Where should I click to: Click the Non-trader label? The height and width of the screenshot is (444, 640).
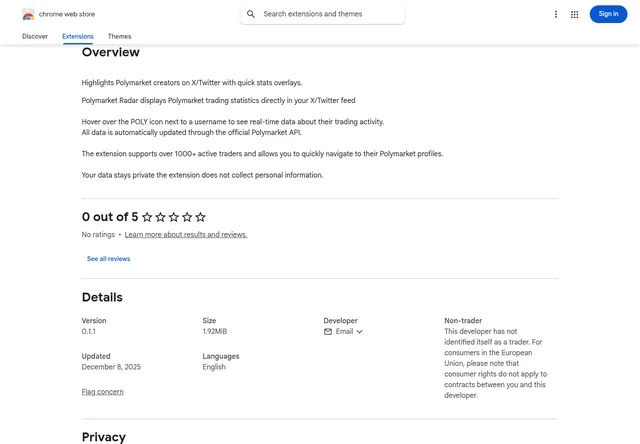[x=463, y=321]
